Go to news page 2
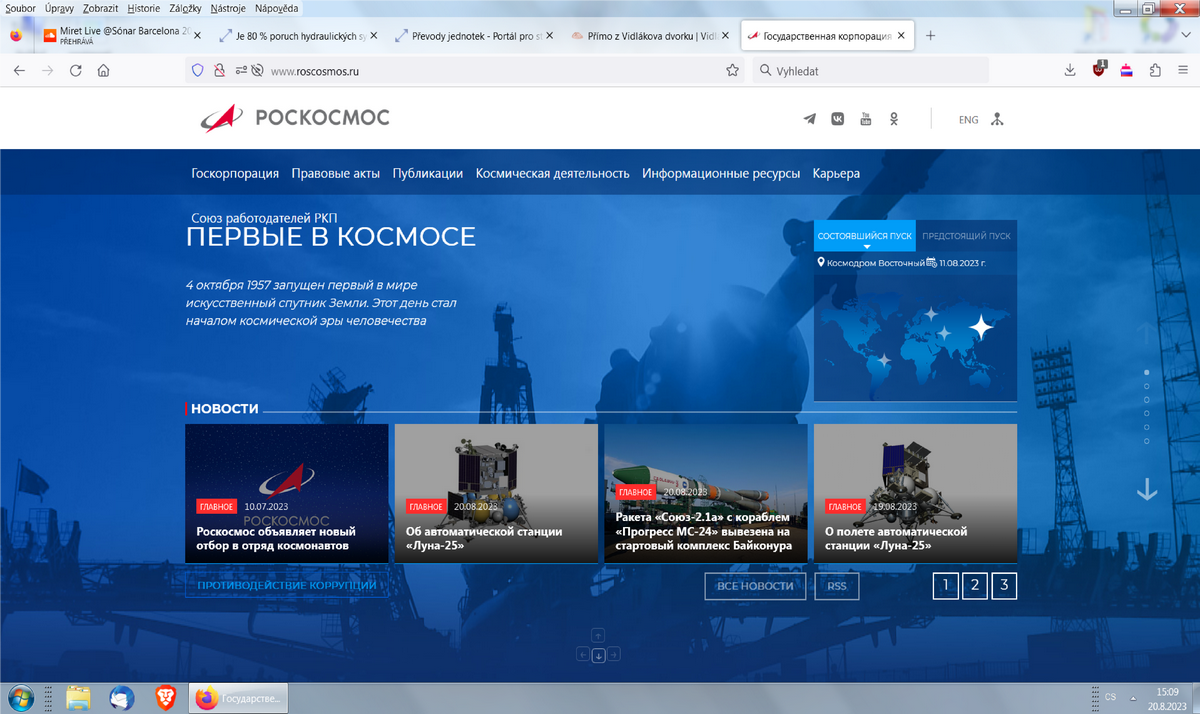Image resolution: width=1200 pixels, height=714 pixels. 975,585
